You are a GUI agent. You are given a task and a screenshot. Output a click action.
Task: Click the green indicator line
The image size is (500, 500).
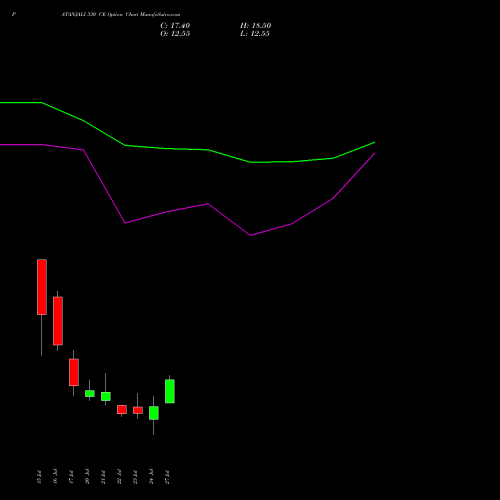coord(208,150)
